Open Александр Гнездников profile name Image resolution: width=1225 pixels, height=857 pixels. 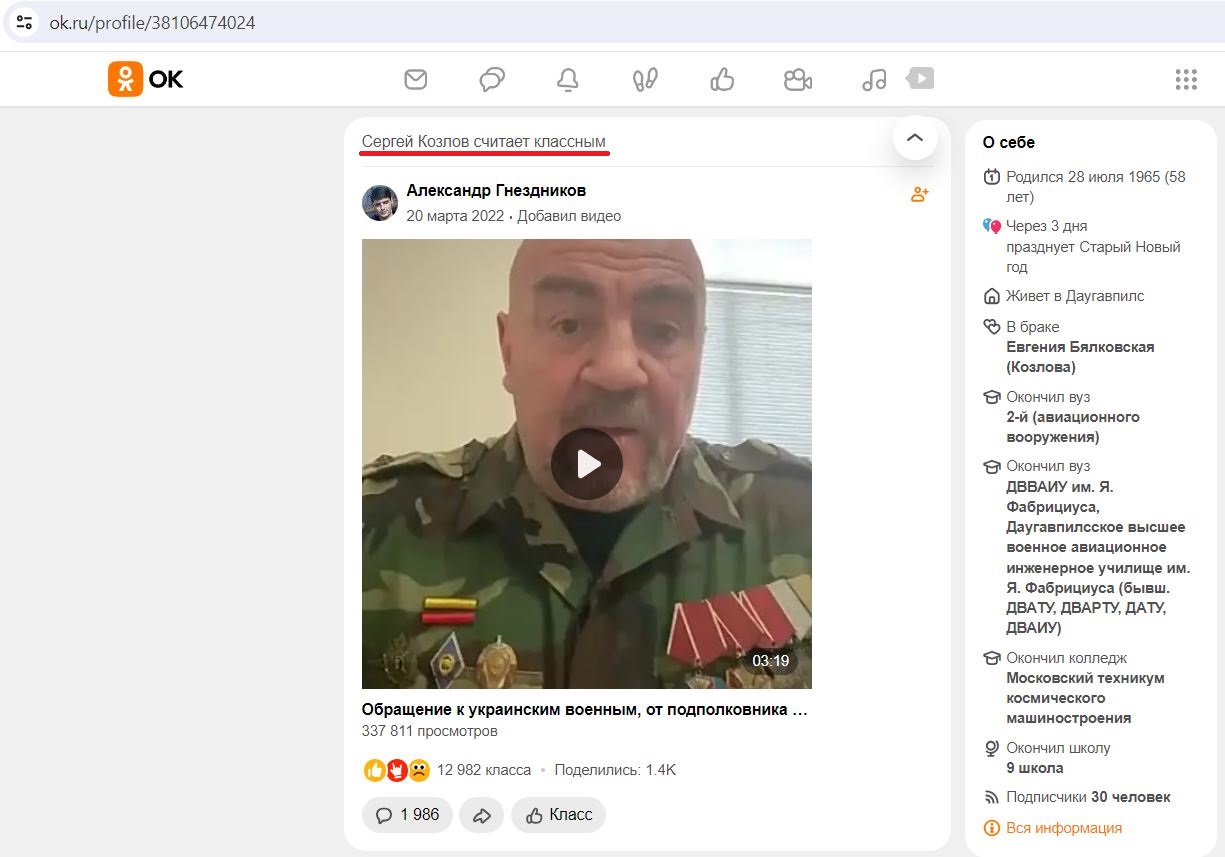(496, 190)
